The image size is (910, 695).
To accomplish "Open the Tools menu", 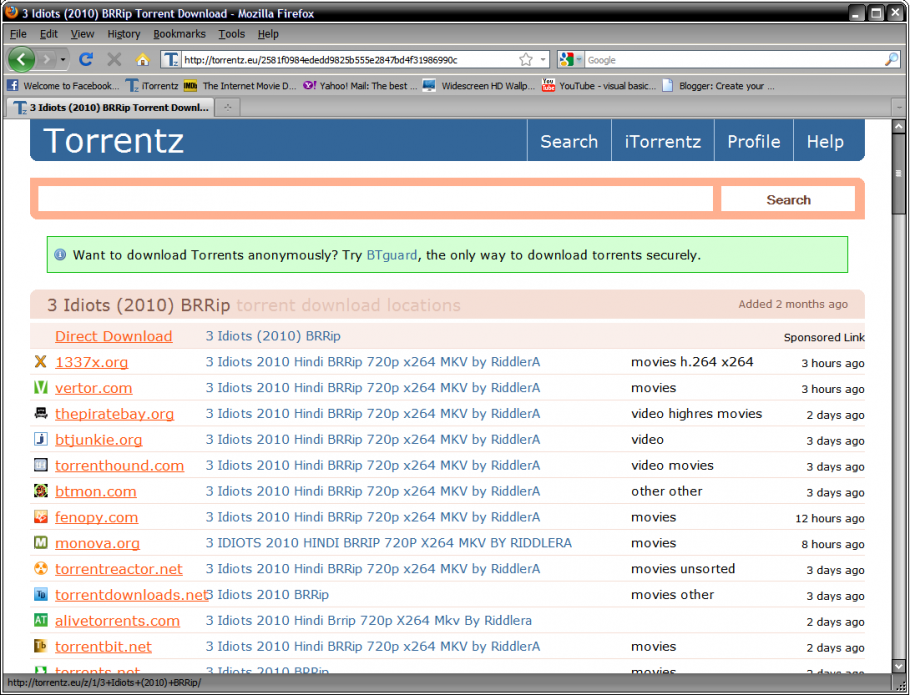I will pos(232,34).
